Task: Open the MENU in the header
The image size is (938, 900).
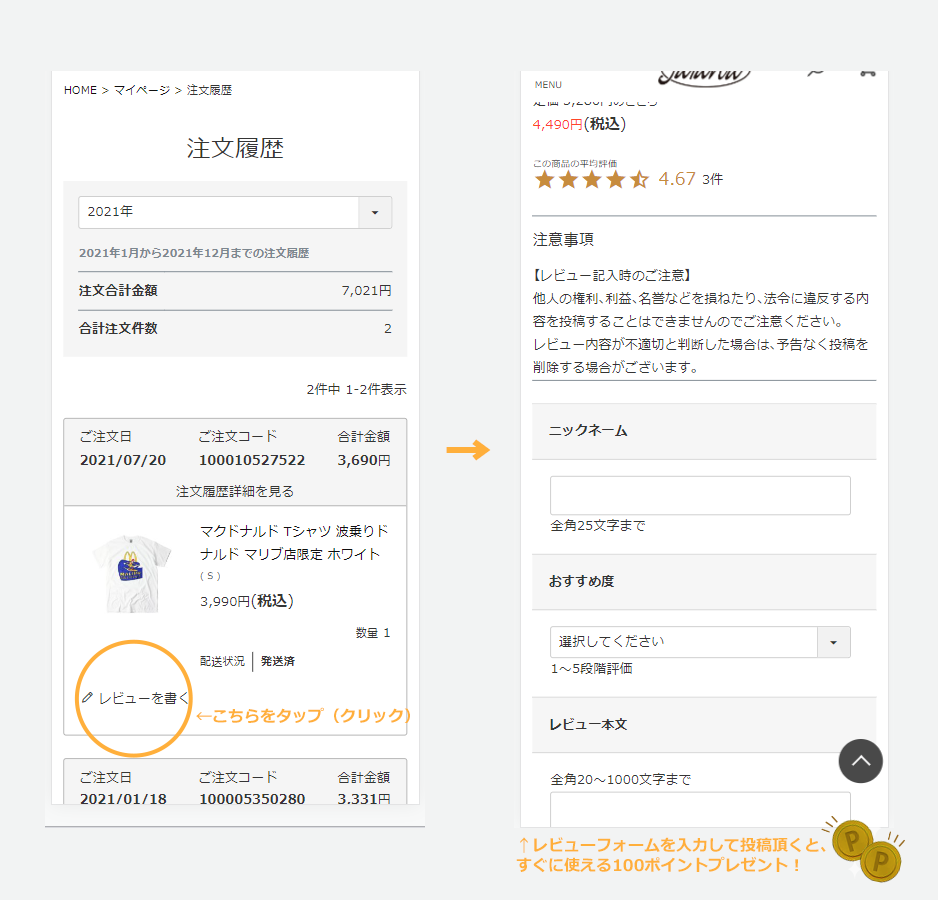Action: [x=548, y=84]
